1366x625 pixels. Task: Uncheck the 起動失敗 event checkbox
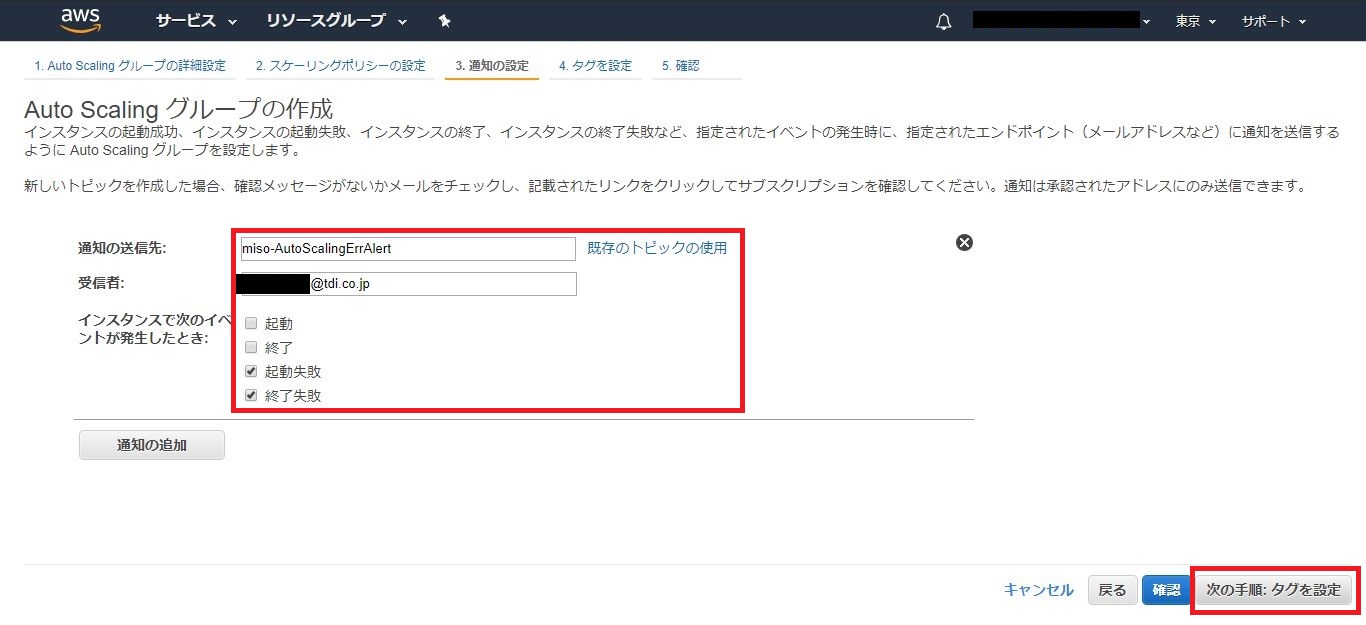(x=251, y=371)
